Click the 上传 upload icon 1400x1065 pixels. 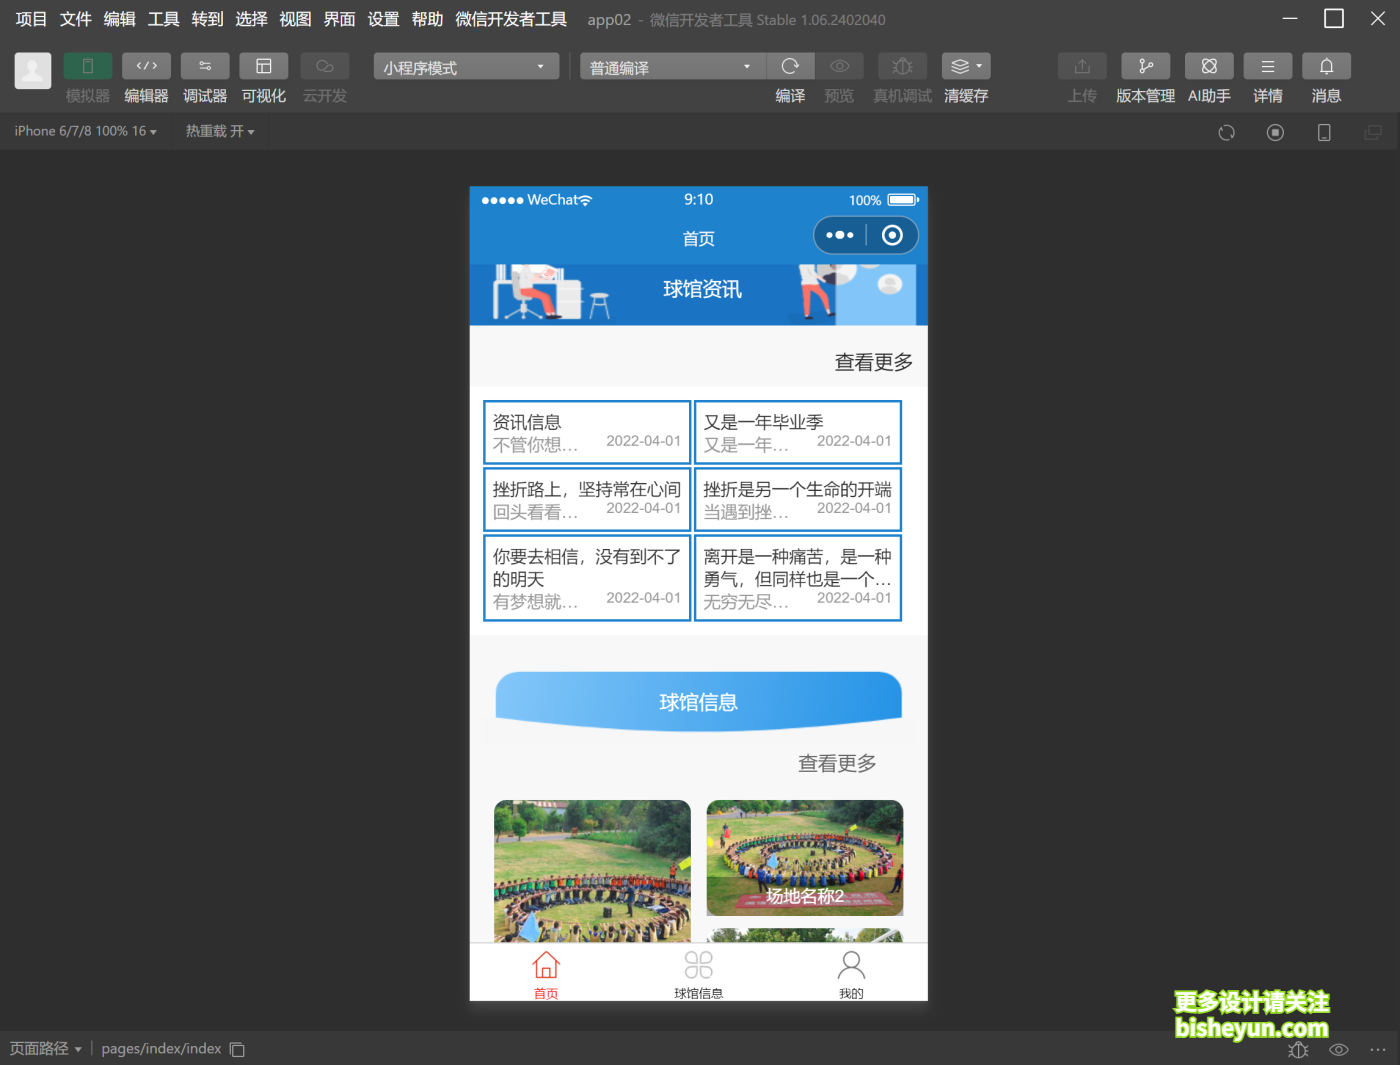1081,66
